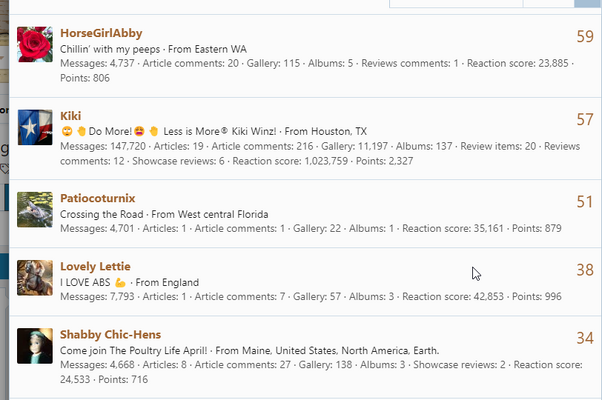
Task: Open HorseGirlAbby's red rose avatar
Action: coord(35,44)
